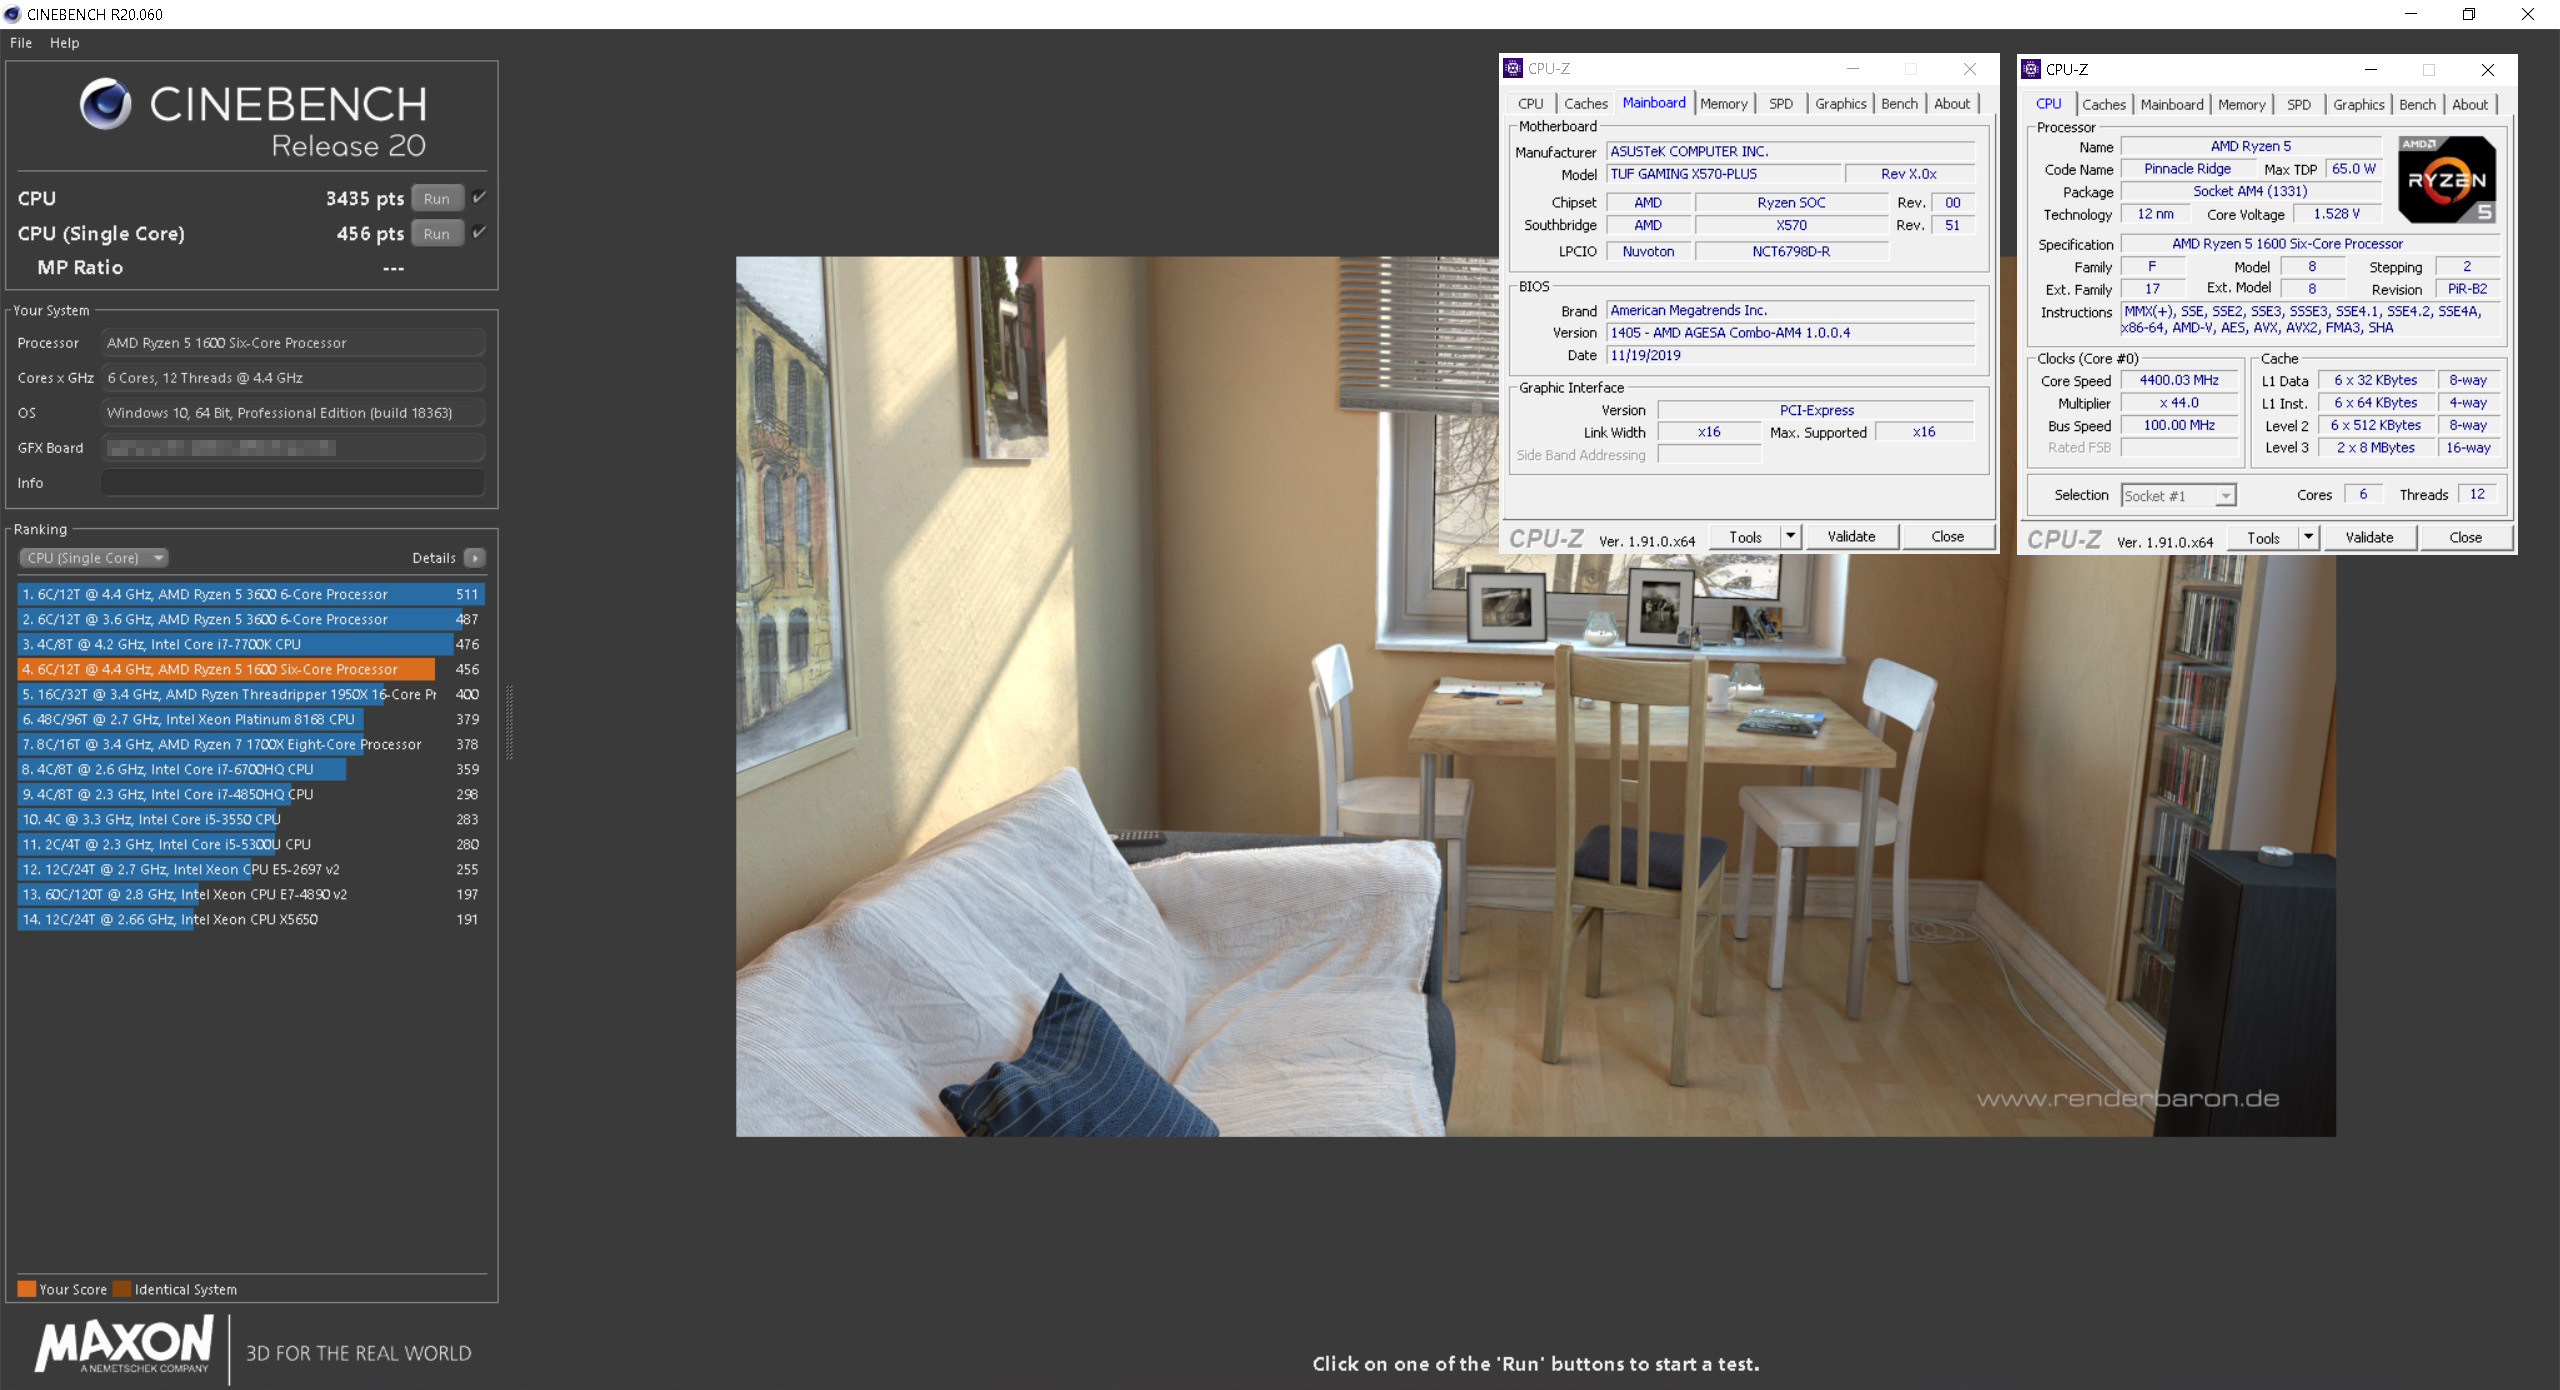The image size is (2560, 1390).
Task: Toggle the CPU test checkmark
Action: 479,197
